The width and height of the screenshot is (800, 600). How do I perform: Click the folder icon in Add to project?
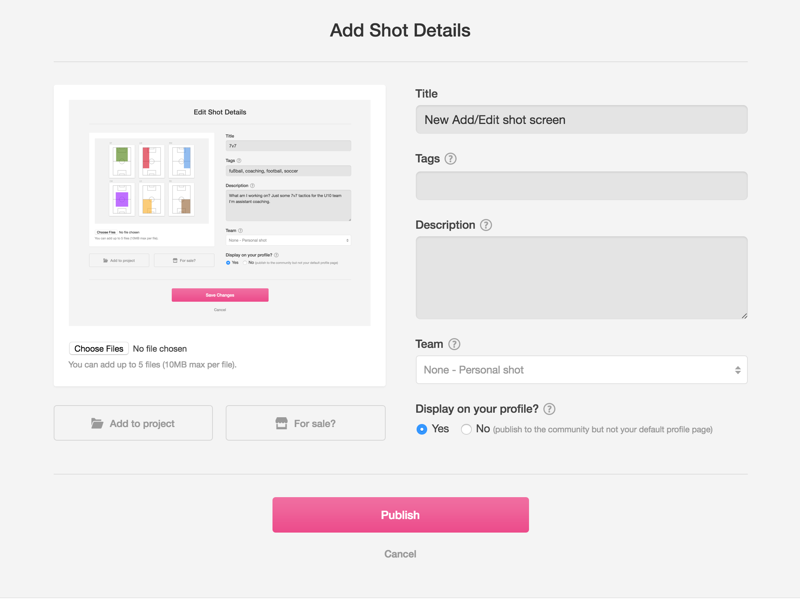click(97, 424)
